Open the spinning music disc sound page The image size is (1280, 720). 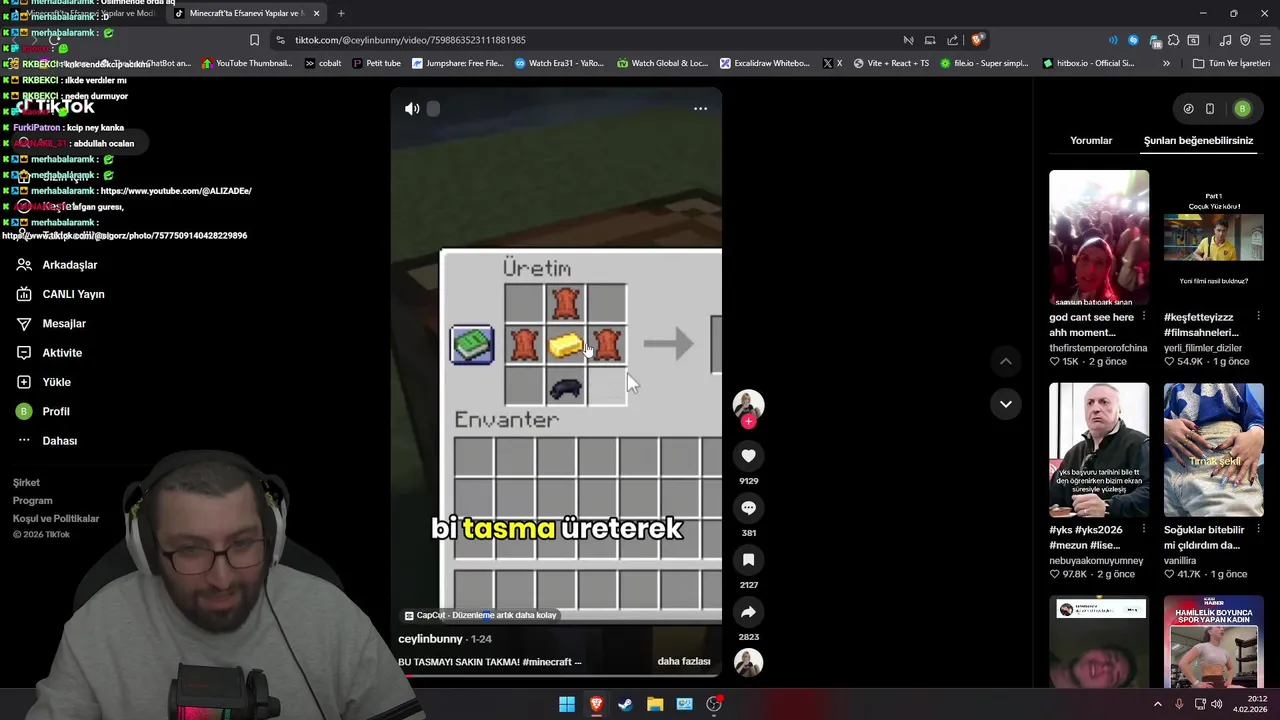pos(748,662)
